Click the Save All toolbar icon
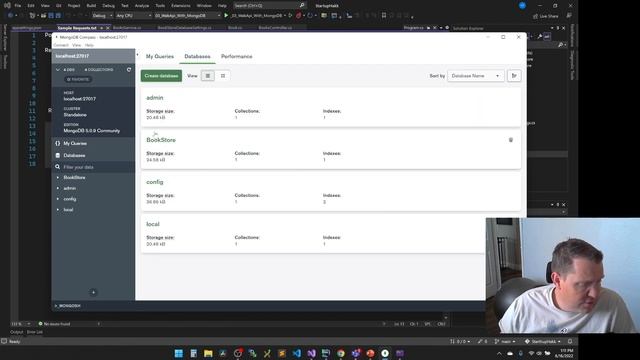 click(x=58, y=16)
